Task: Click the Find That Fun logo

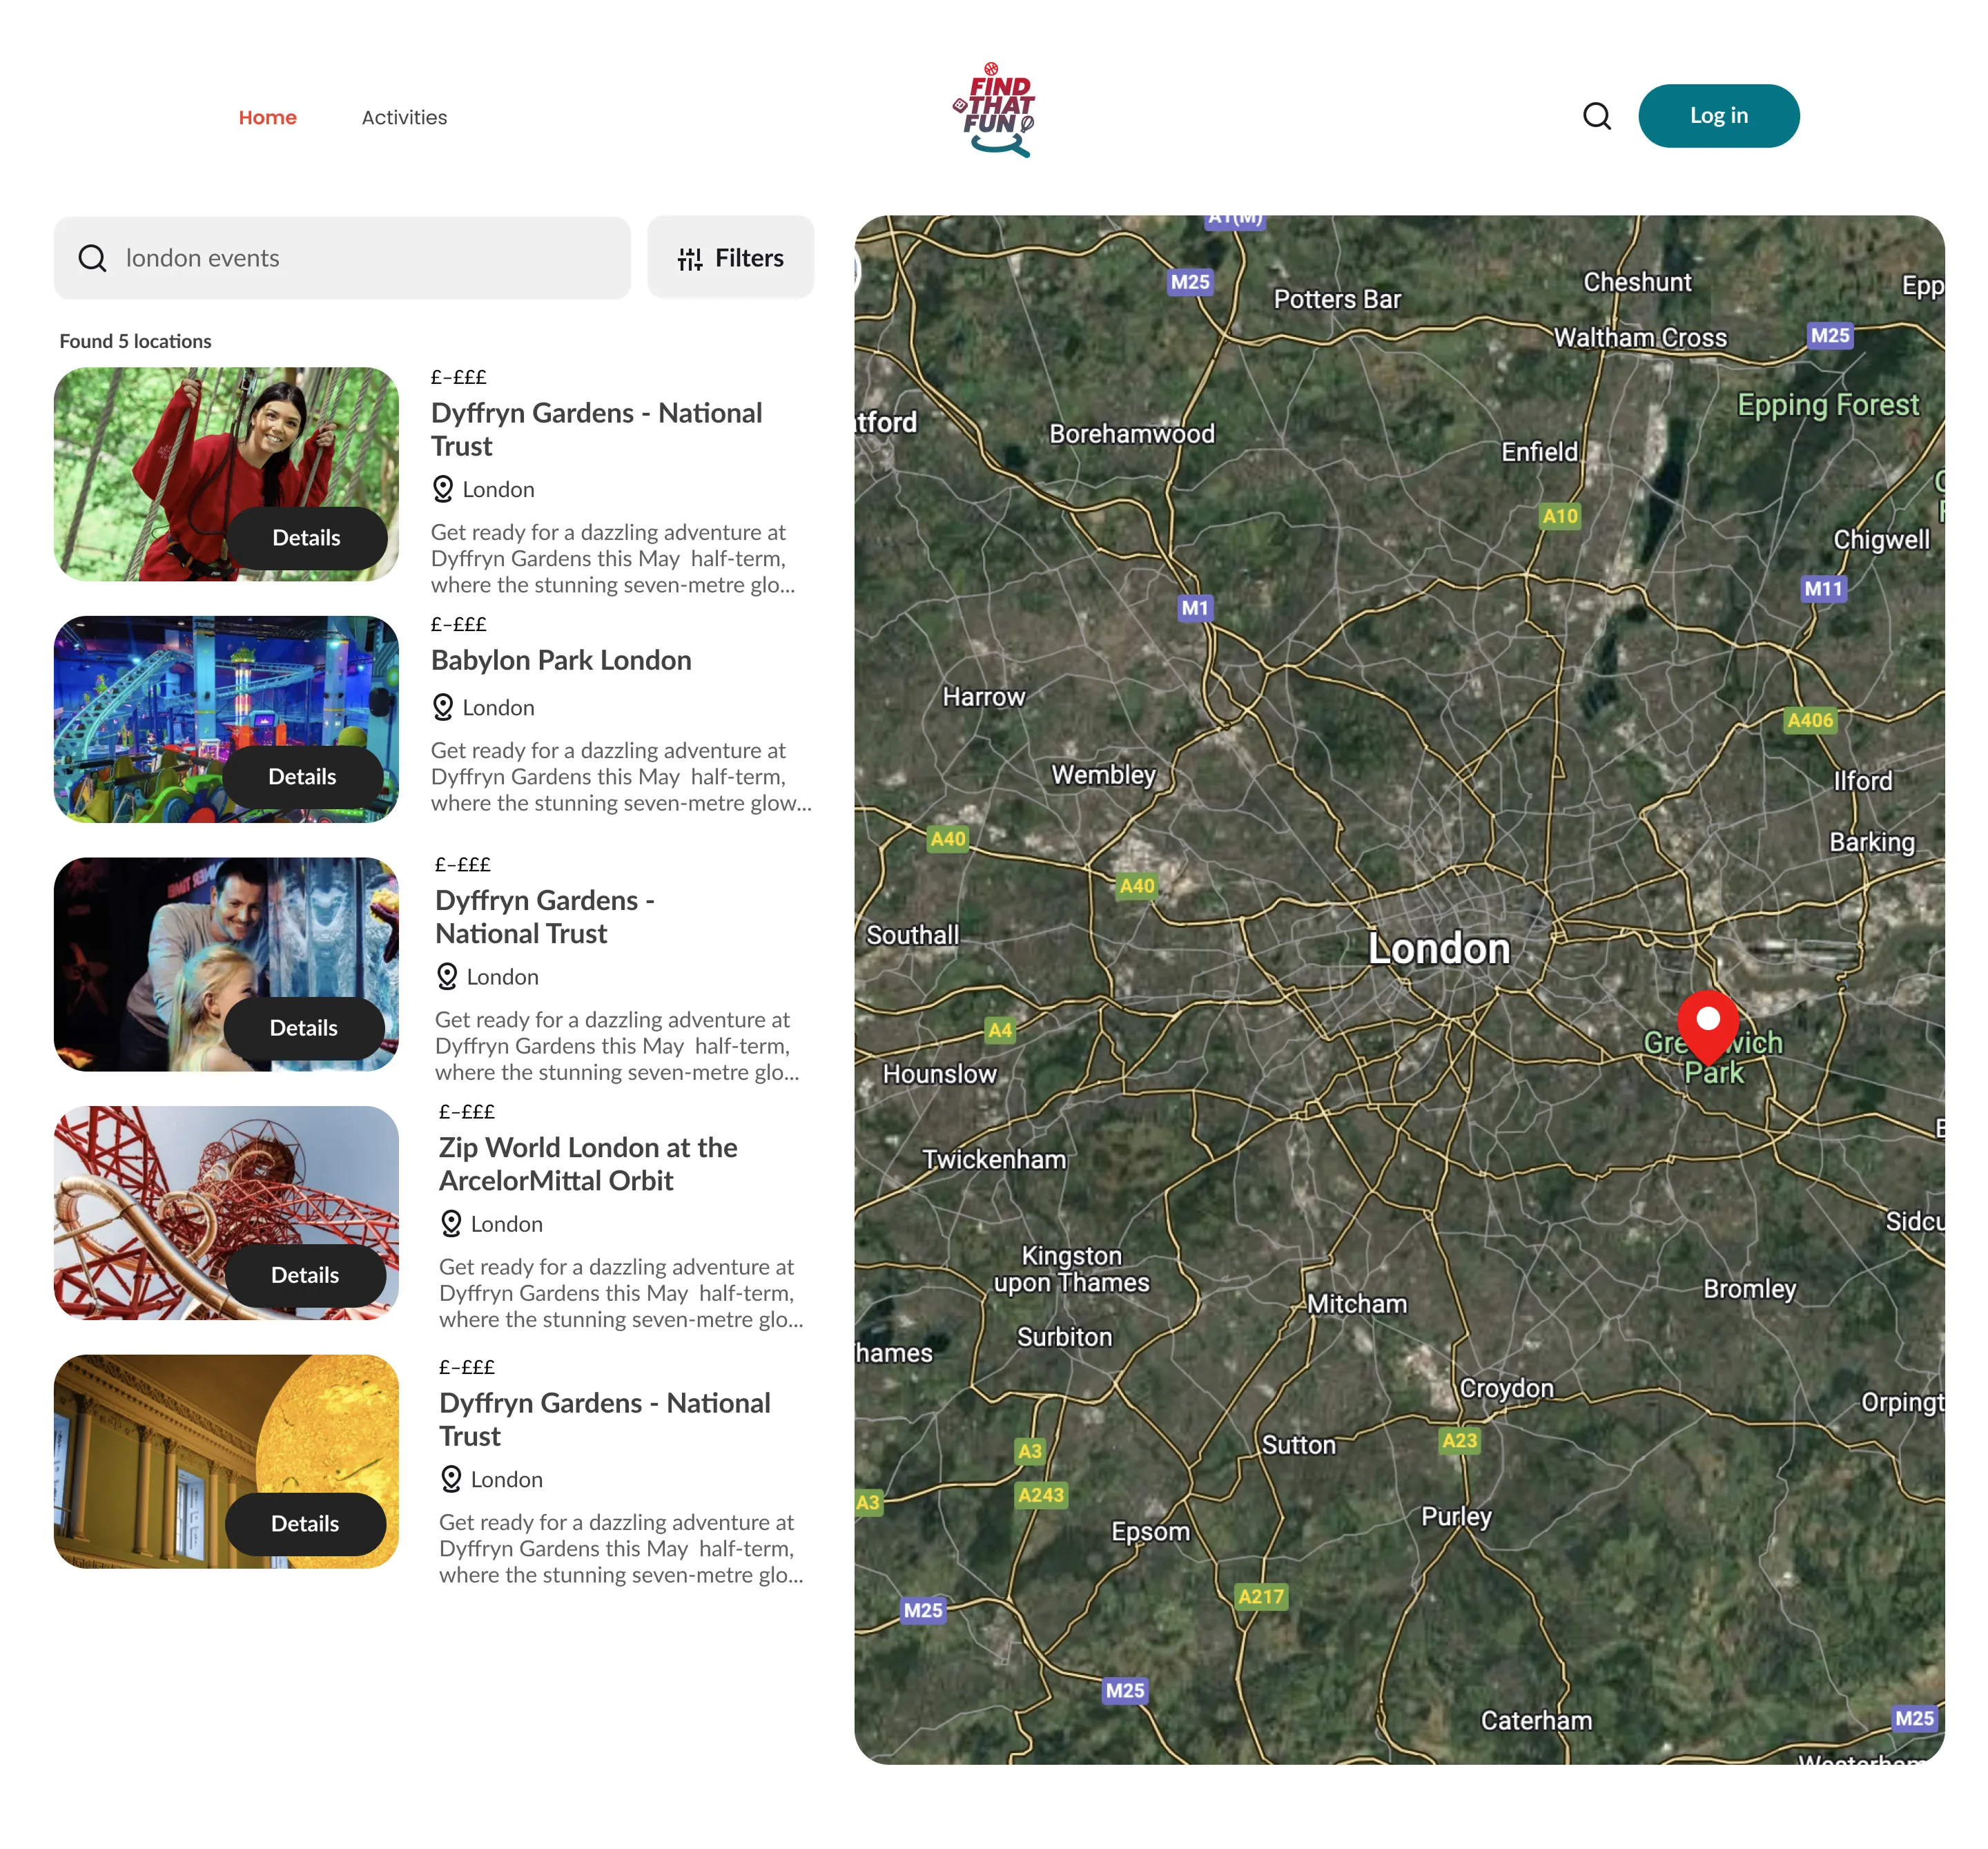Action: coord(993,110)
